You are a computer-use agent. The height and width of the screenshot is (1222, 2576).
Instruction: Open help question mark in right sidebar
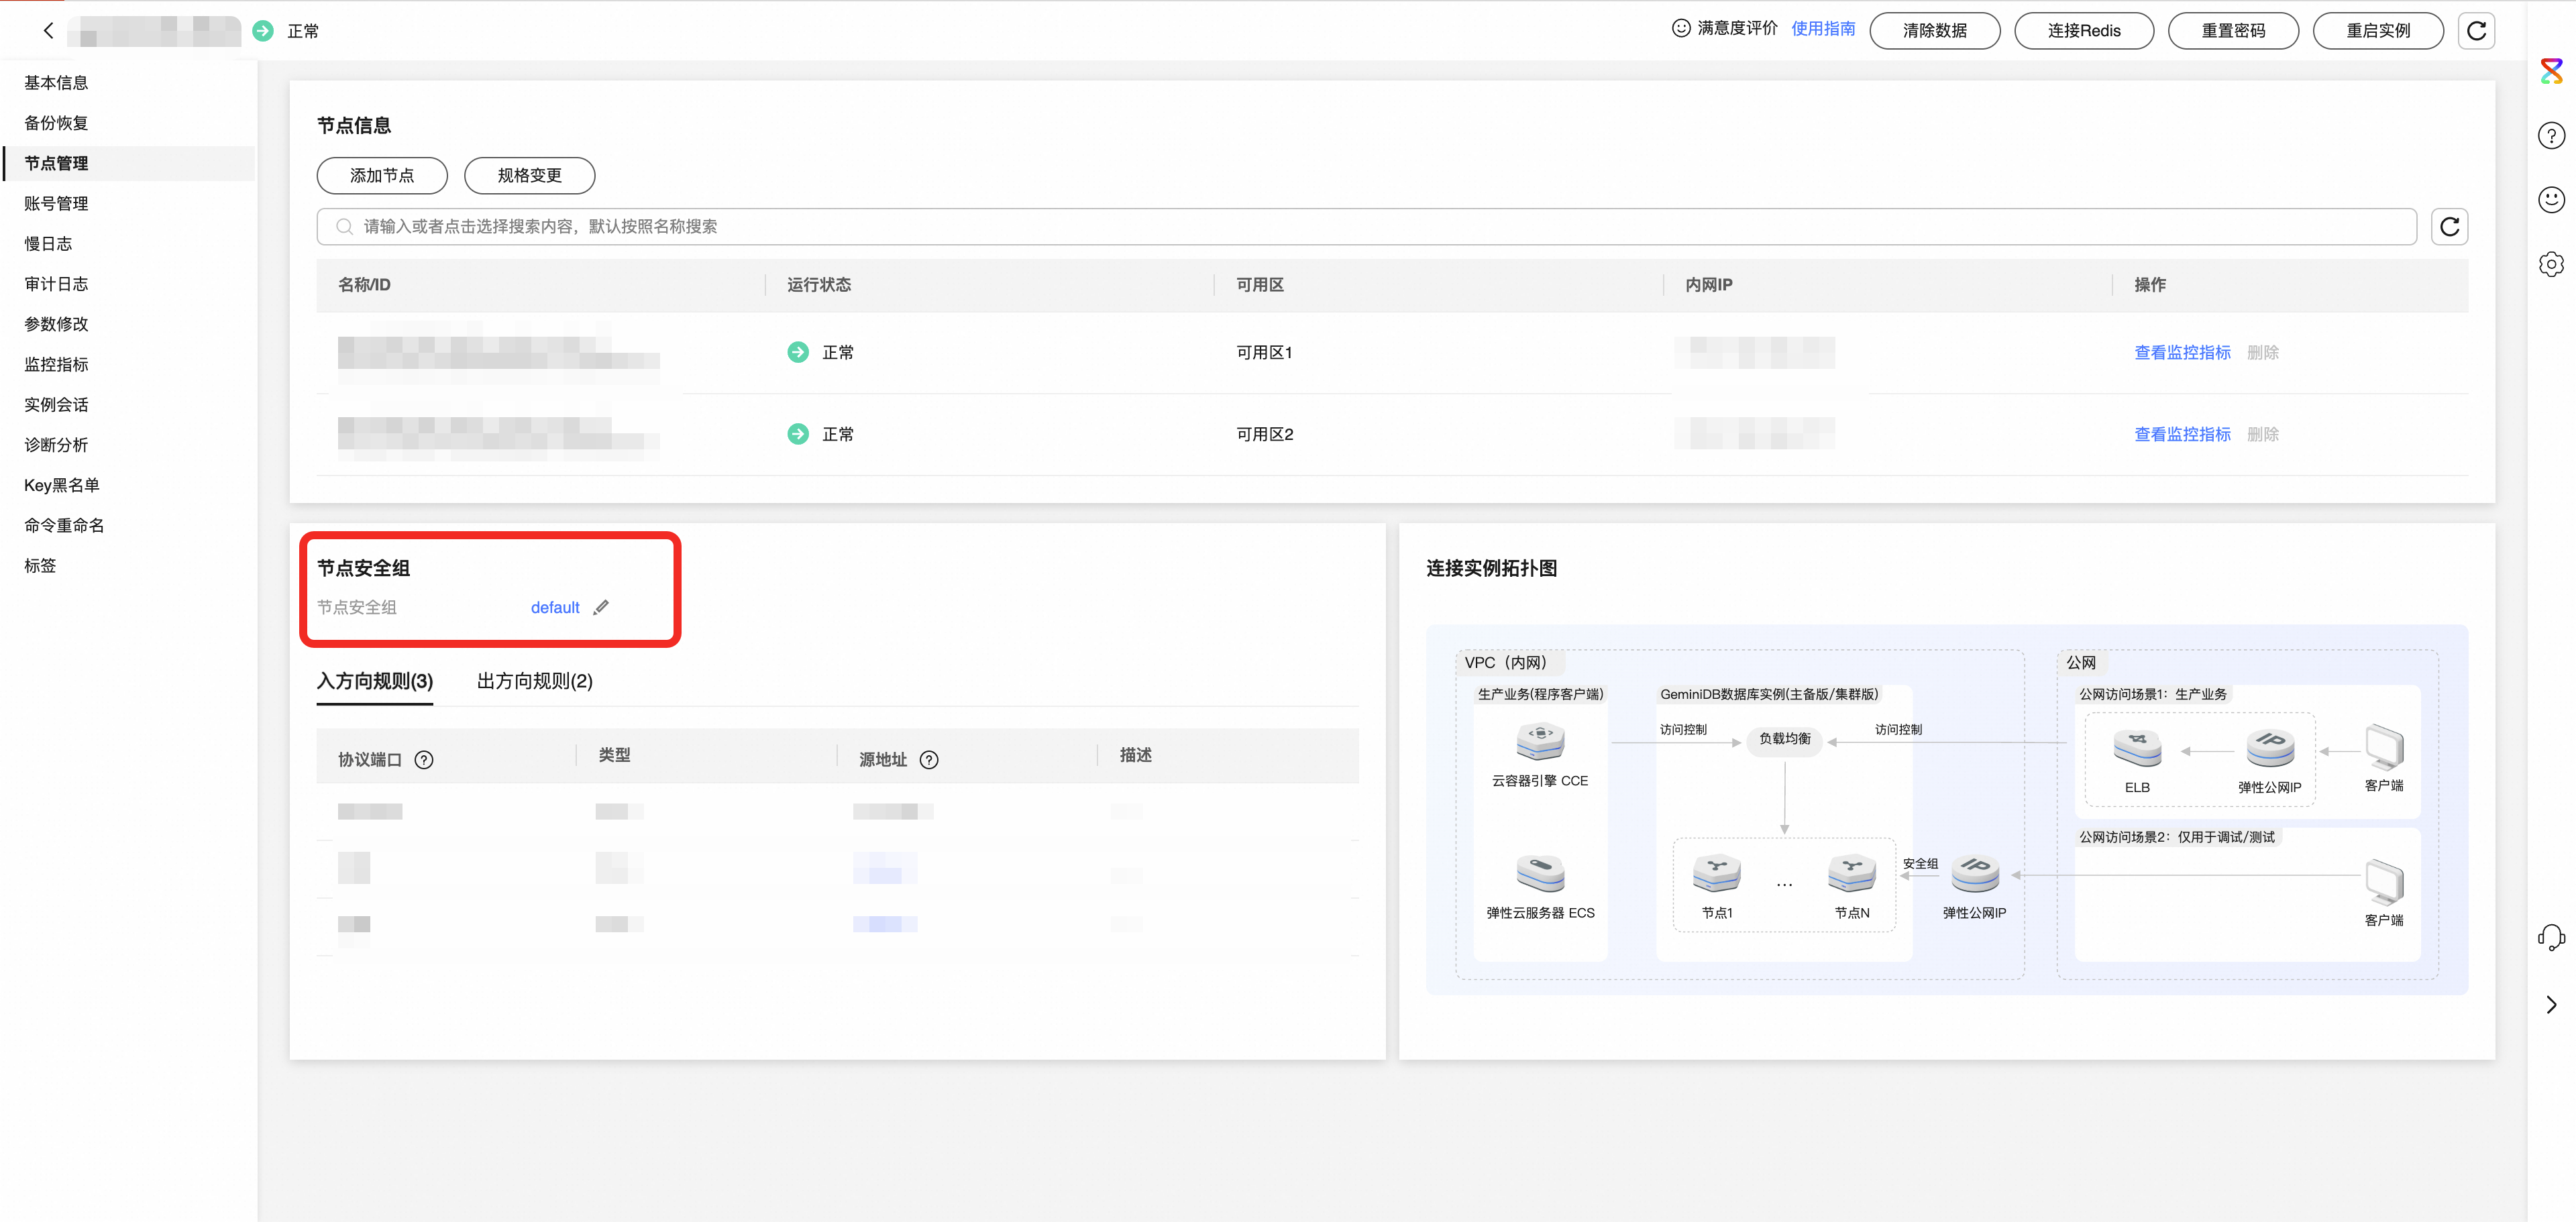pyautogui.click(x=2551, y=136)
